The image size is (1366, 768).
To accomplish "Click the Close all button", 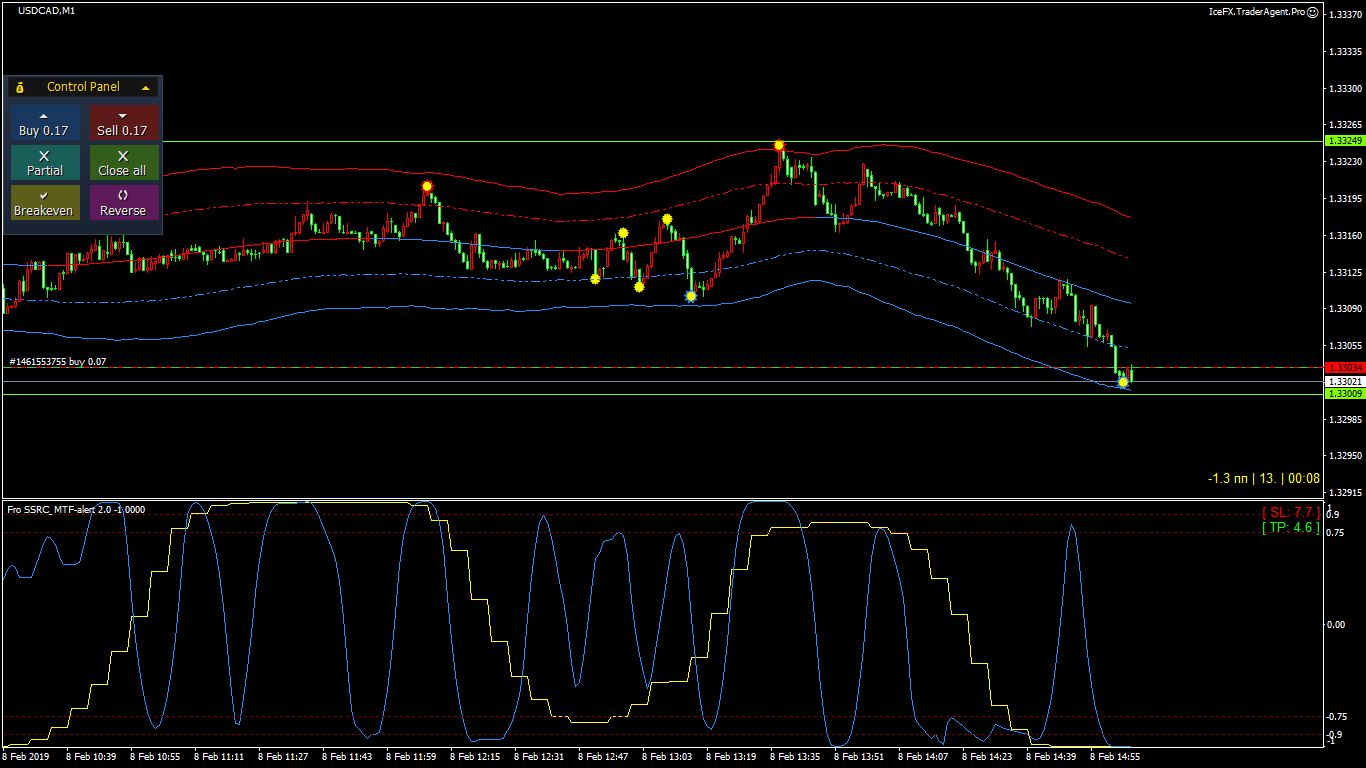I will pyautogui.click(x=123, y=163).
